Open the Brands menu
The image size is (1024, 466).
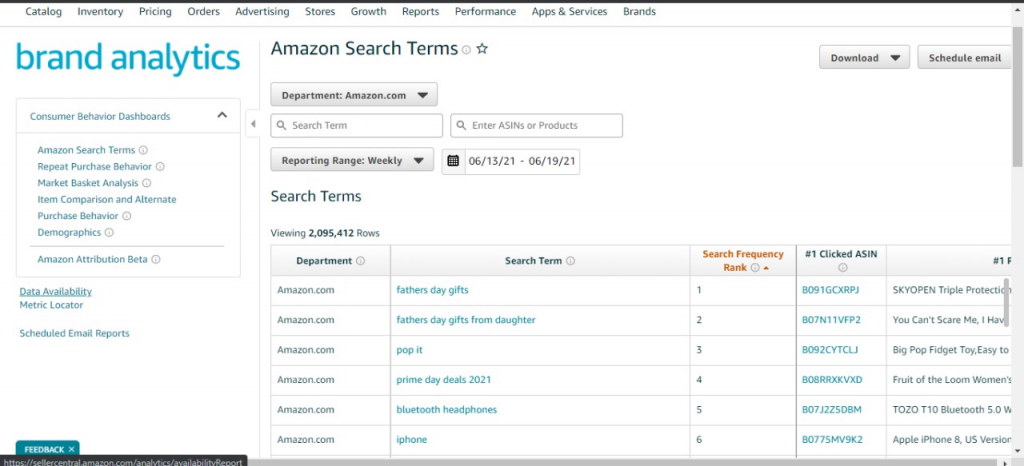639,11
